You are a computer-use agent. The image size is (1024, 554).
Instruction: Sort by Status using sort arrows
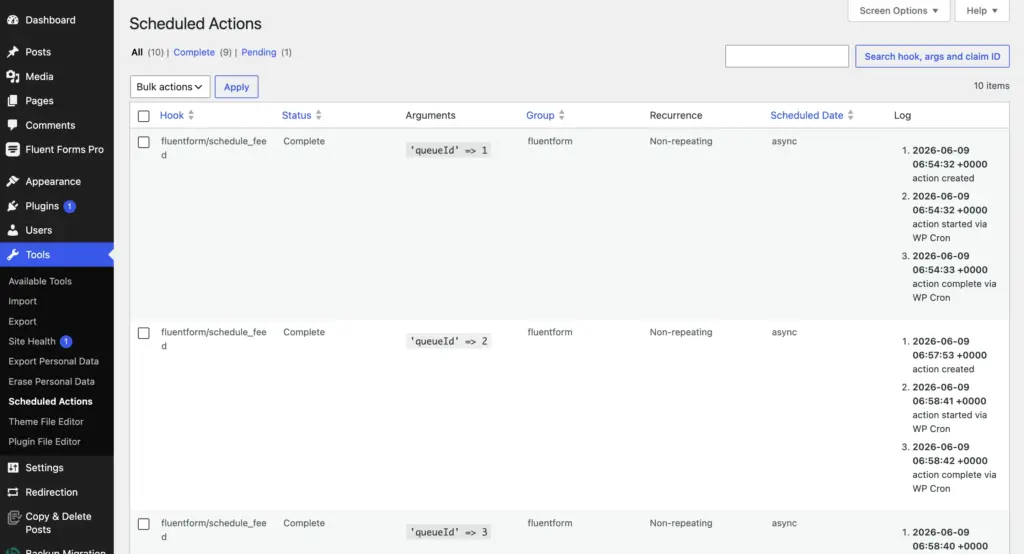click(318, 115)
